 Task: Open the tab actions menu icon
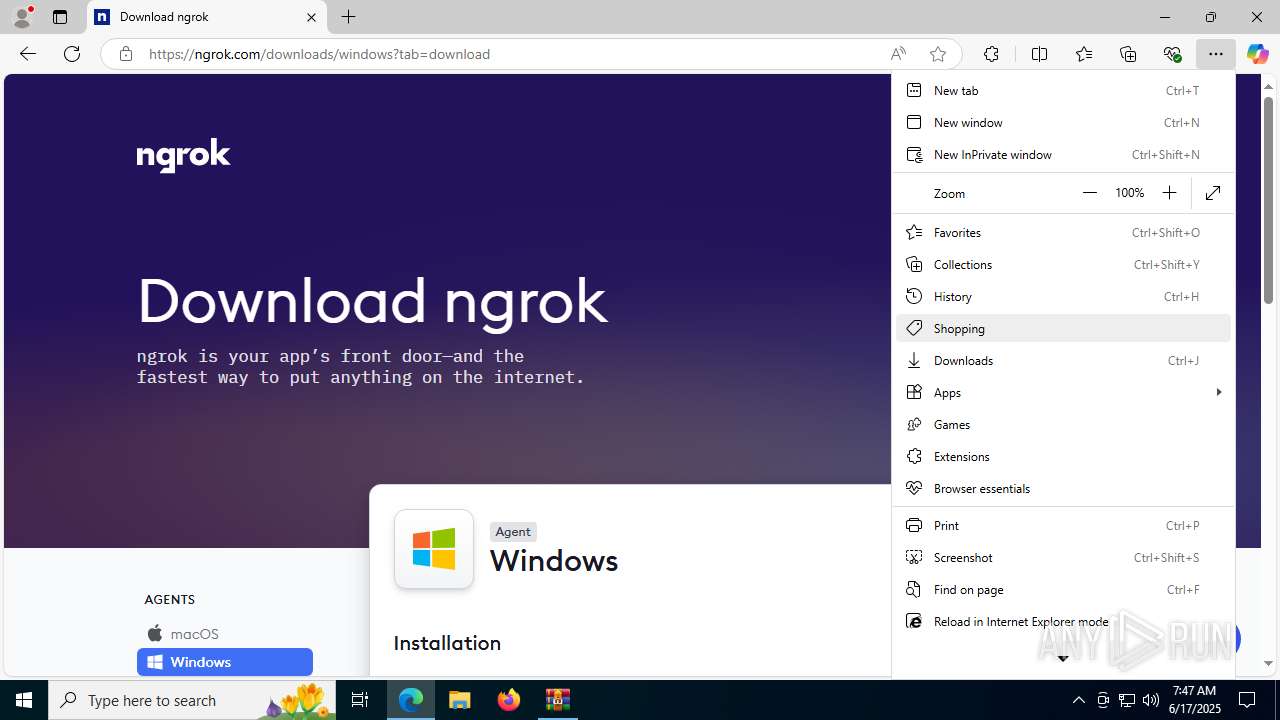(60, 17)
